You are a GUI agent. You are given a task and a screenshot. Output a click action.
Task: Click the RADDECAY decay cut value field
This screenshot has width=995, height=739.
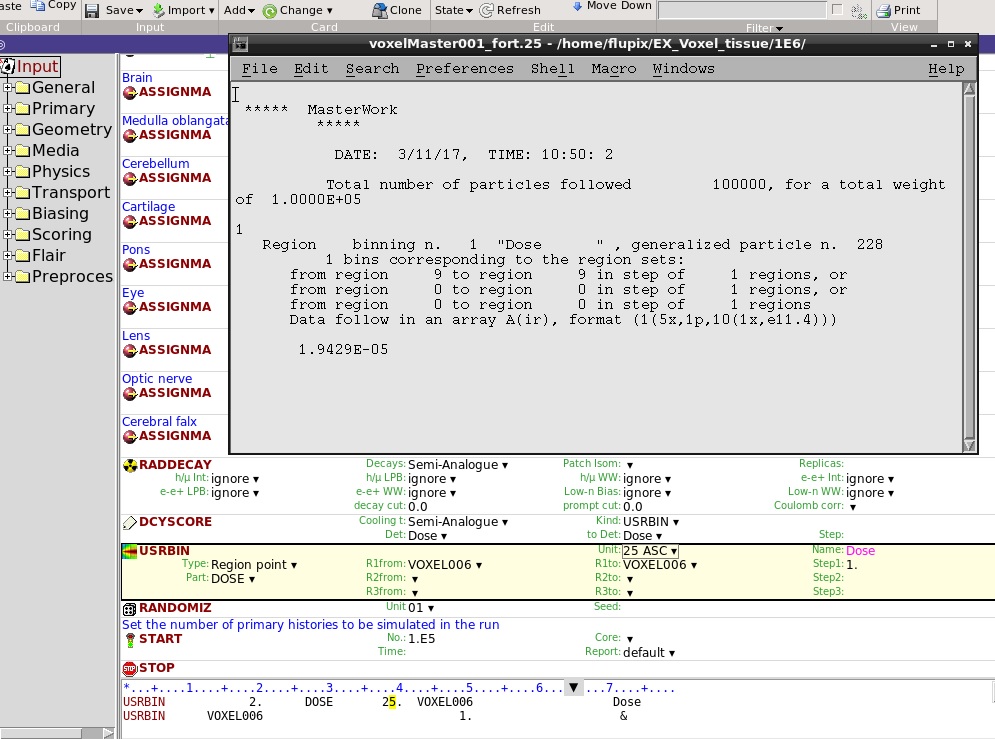click(418, 506)
